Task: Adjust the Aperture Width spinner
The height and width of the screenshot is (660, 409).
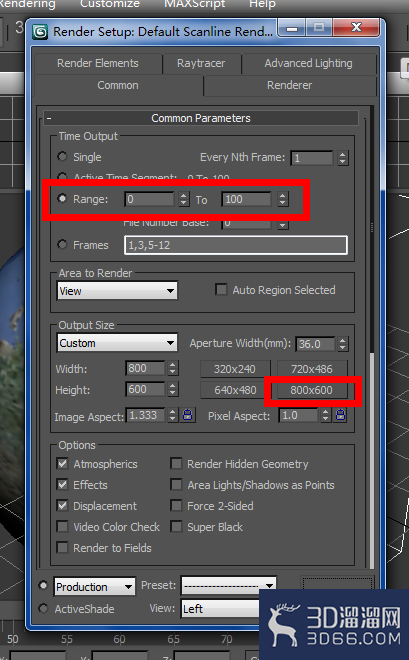Action: tap(343, 344)
